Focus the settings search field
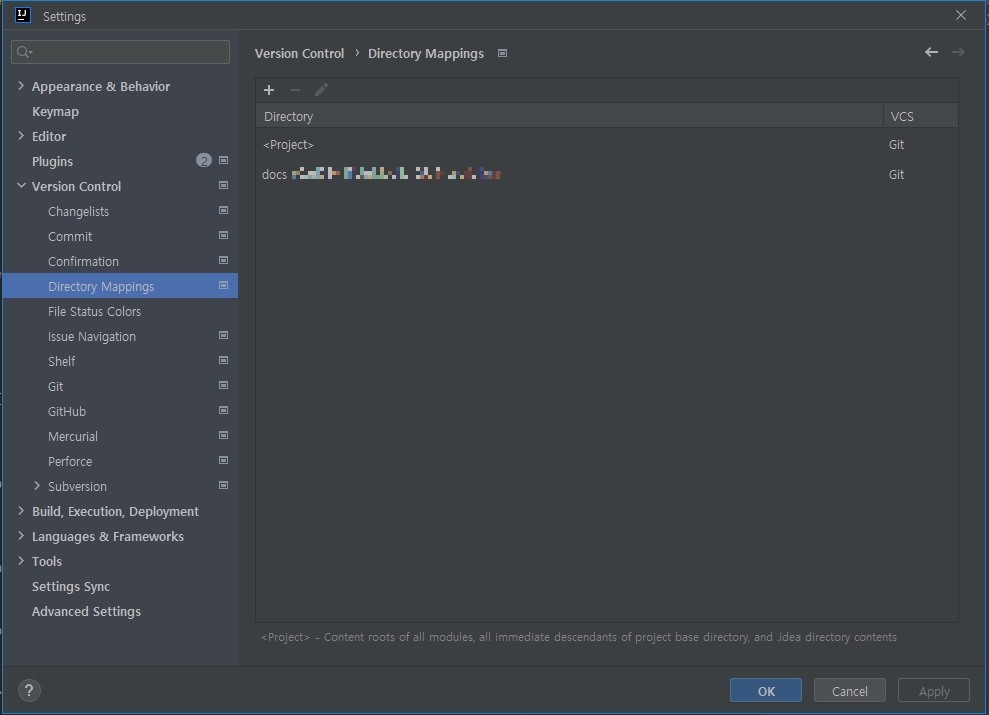The height and width of the screenshot is (715, 989). point(120,52)
